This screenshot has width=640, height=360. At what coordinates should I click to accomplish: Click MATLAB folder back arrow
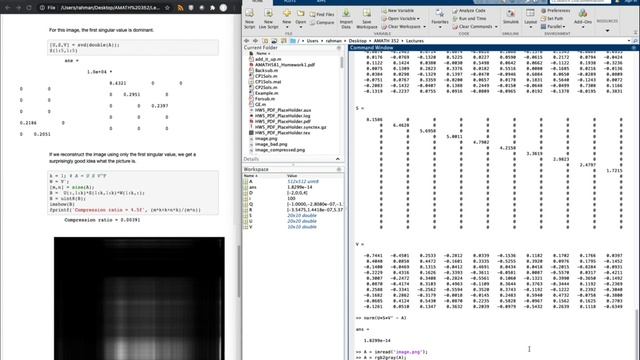click(x=247, y=41)
